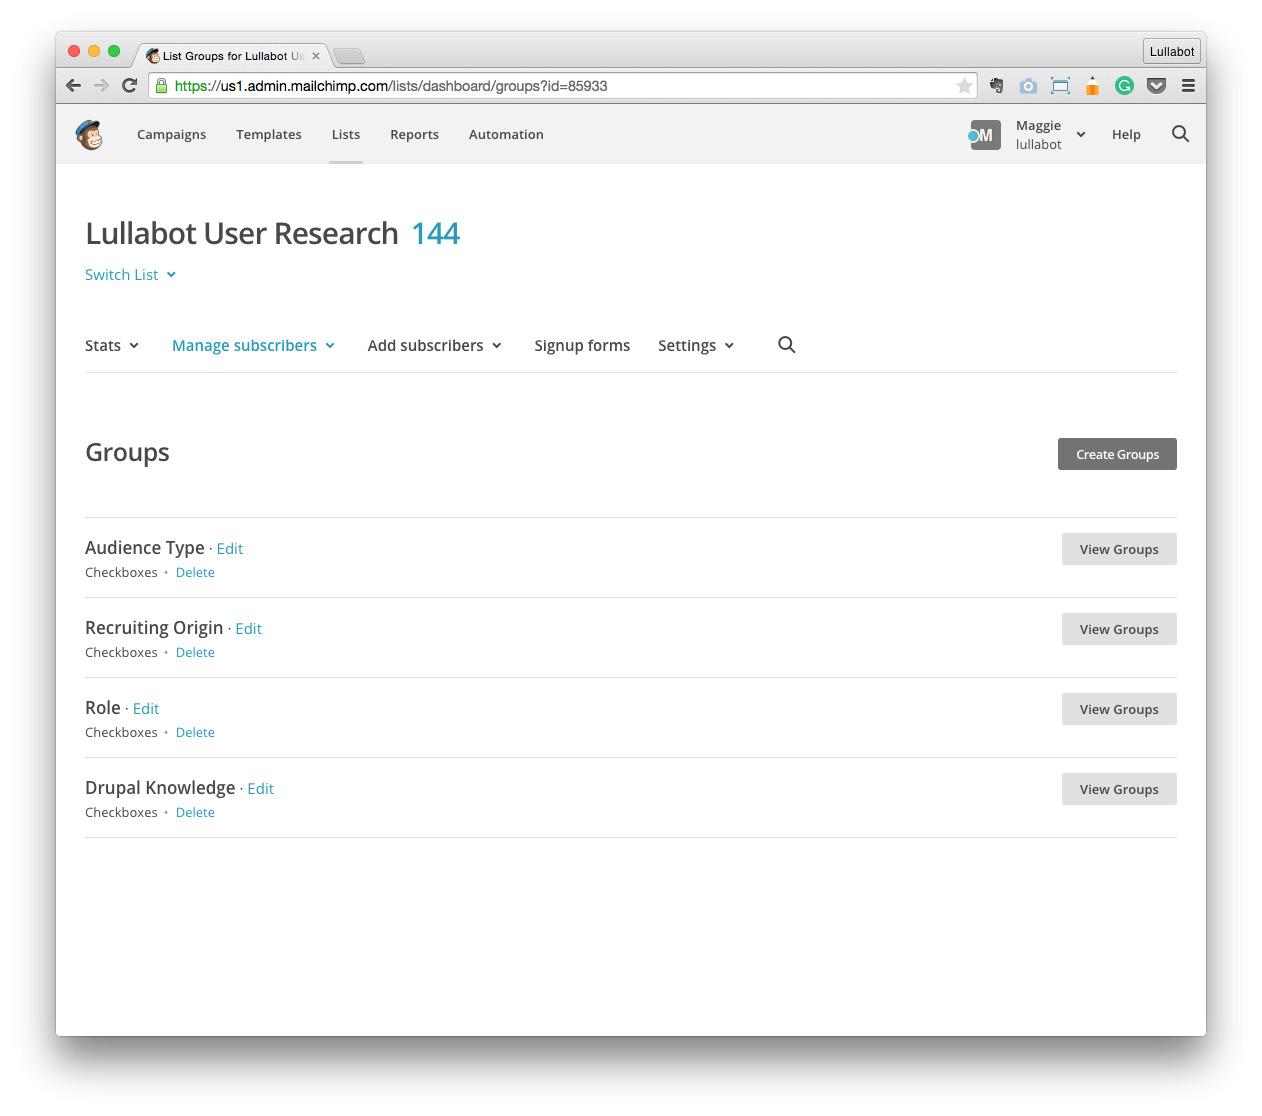
Task: Click the Lullabot profile button in Chrome
Action: (1171, 51)
